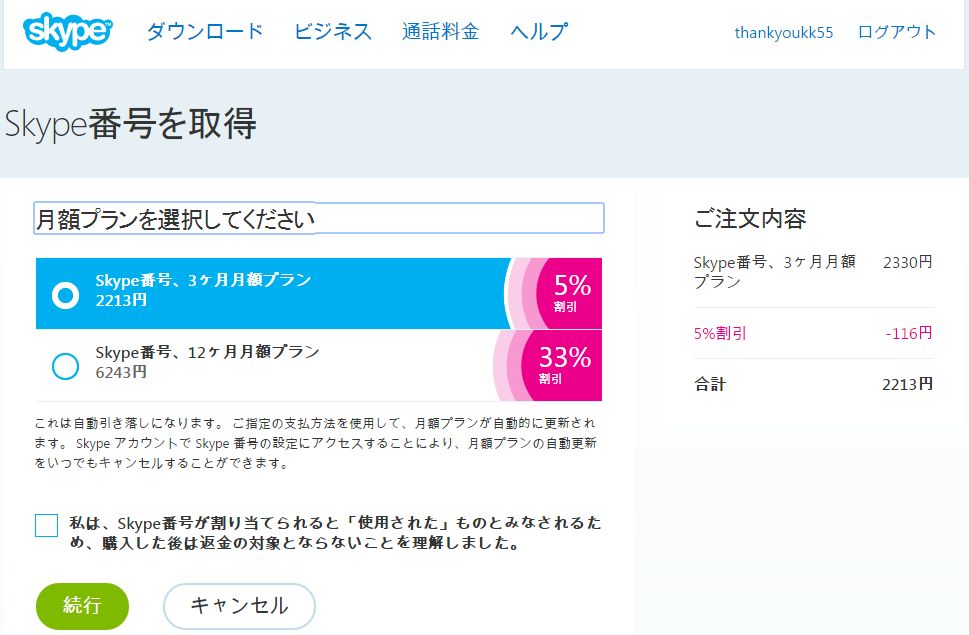This screenshot has width=969, height=635.
Task: Click the Skype番号を取得 page title
Action: tap(130, 123)
